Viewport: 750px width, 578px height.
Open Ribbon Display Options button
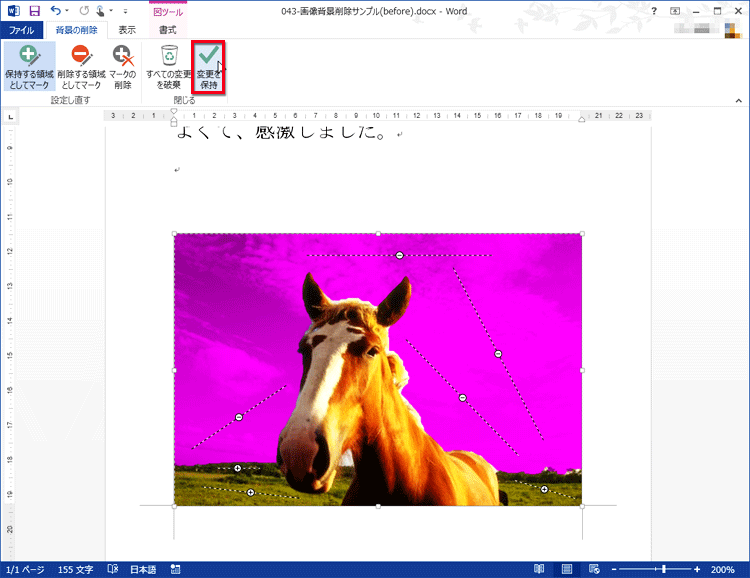click(x=675, y=11)
